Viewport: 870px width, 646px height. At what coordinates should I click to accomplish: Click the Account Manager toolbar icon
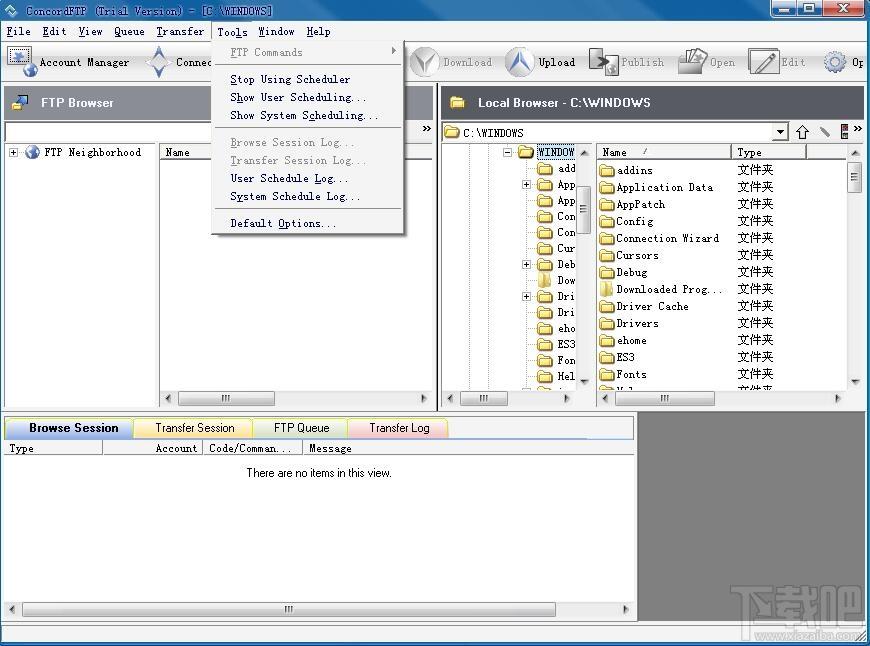click(x=20, y=61)
